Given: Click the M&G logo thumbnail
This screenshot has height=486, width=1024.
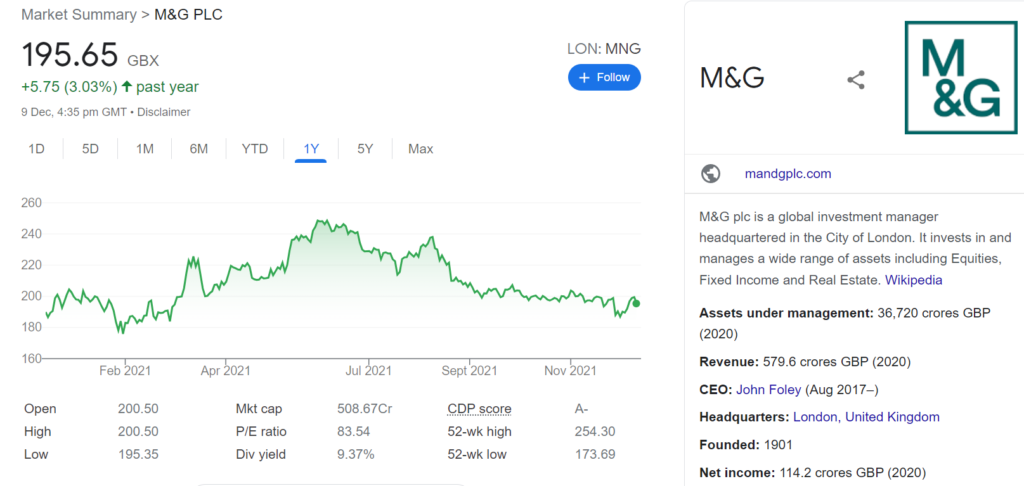Looking at the screenshot, I should click(x=961, y=77).
